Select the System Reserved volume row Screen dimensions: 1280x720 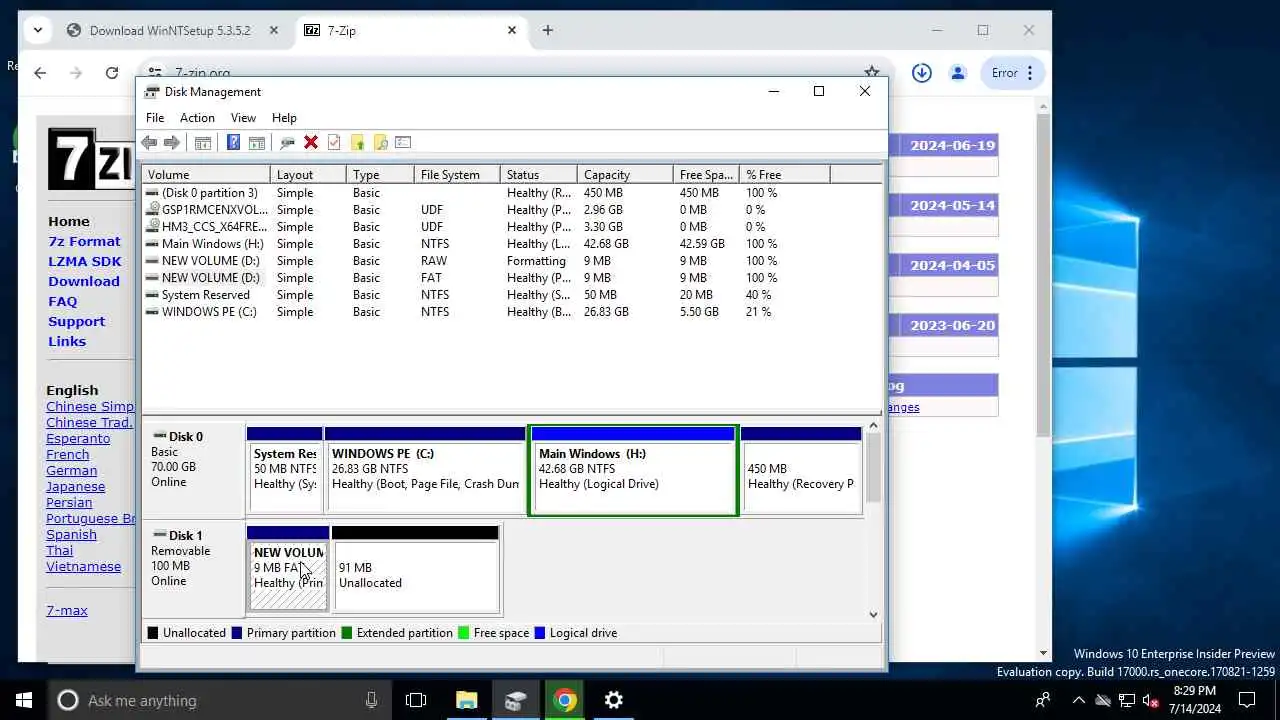(511, 295)
